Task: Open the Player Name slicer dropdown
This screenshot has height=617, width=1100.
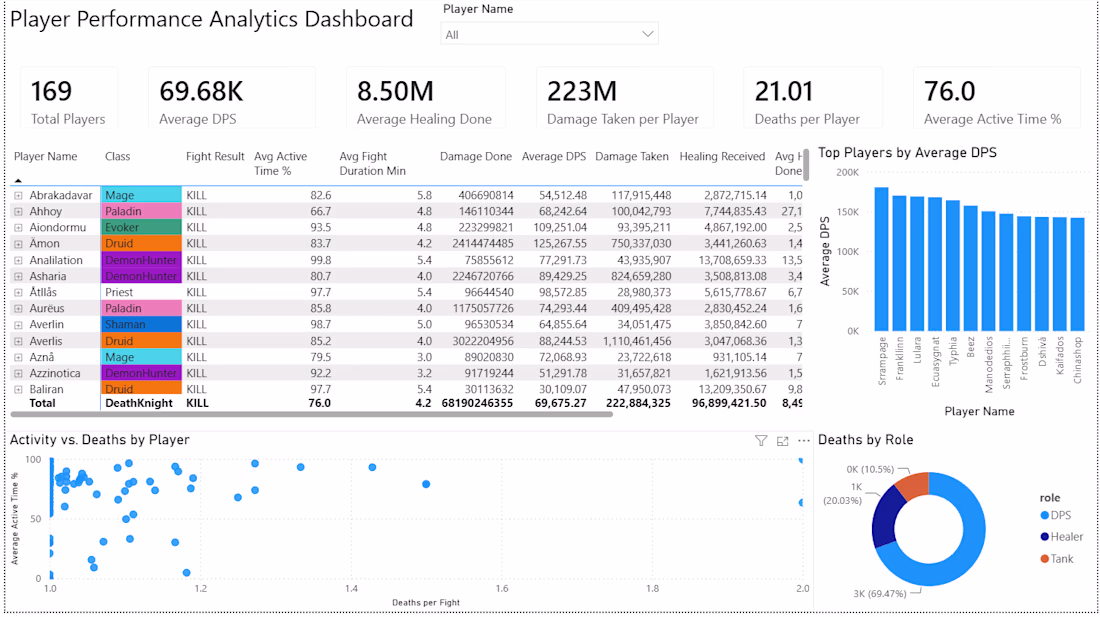Action: pyautogui.click(x=549, y=34)
